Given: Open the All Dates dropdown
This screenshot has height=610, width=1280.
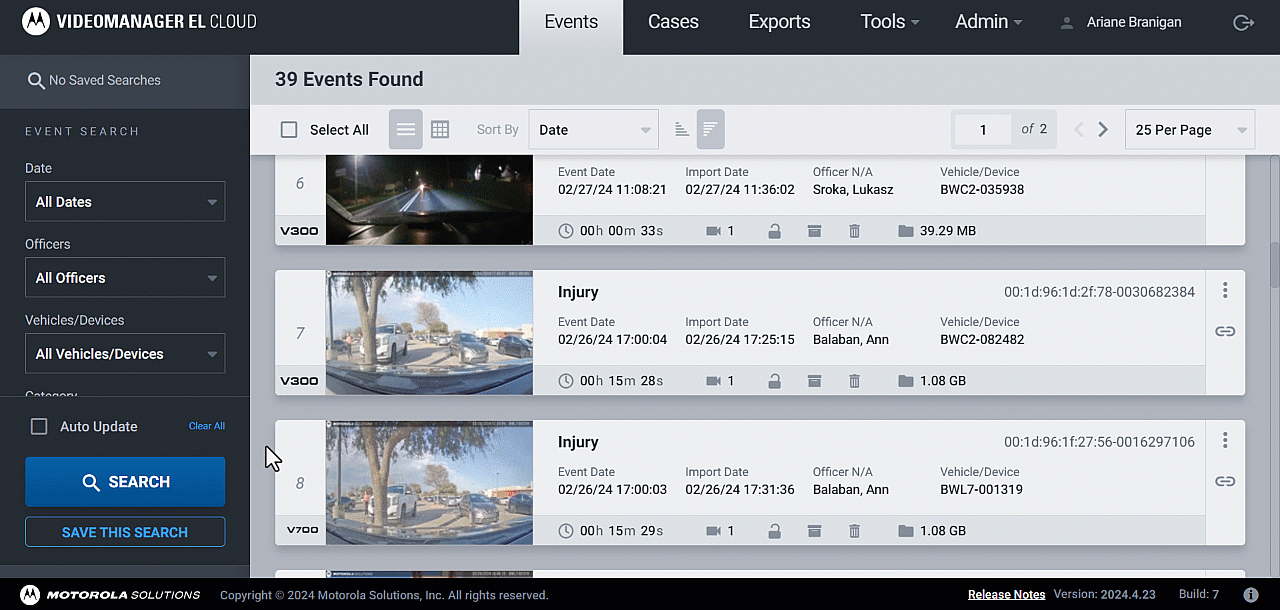Looking at the screenshot, I should click(x=125, y=202).
